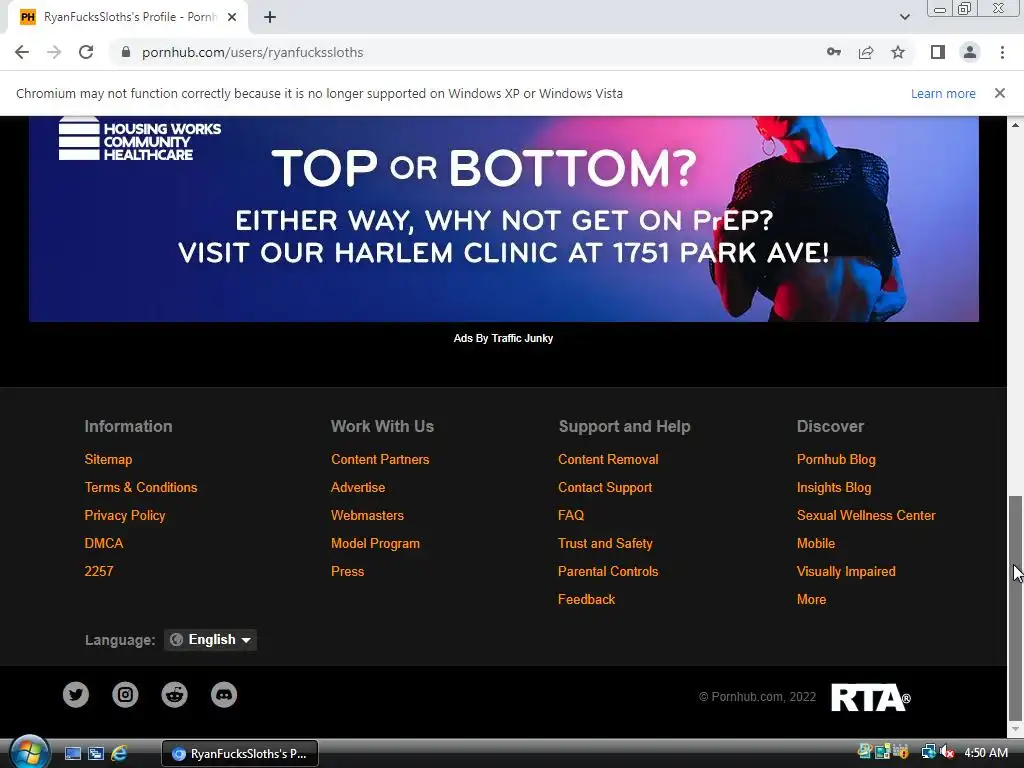Launch Internet Explorer from quick launch
Screen dimensions: 1024x768
pos(119,754)
